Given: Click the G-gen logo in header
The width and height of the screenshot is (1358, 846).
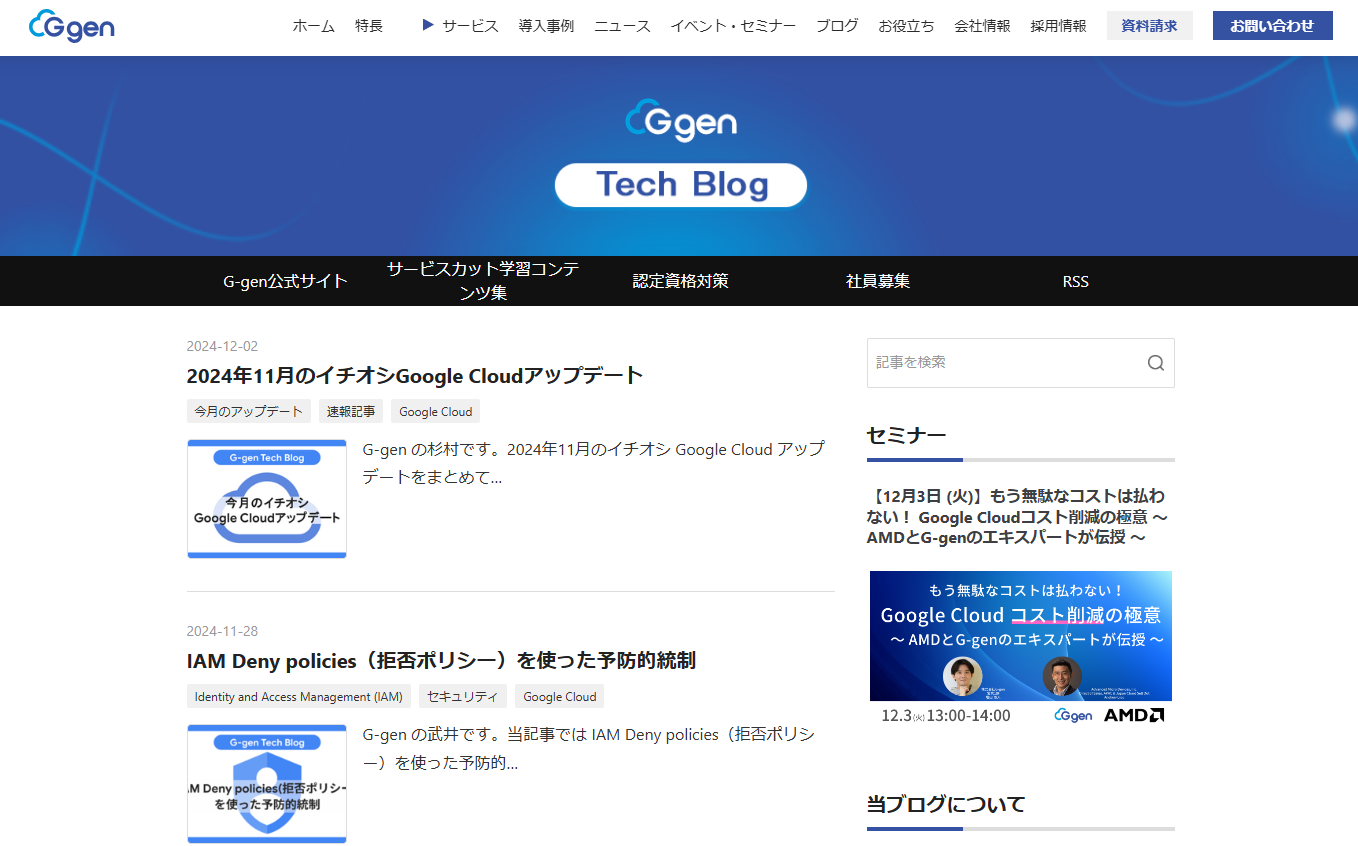Looking at the screenshot, I should click(x=72, y=26).
